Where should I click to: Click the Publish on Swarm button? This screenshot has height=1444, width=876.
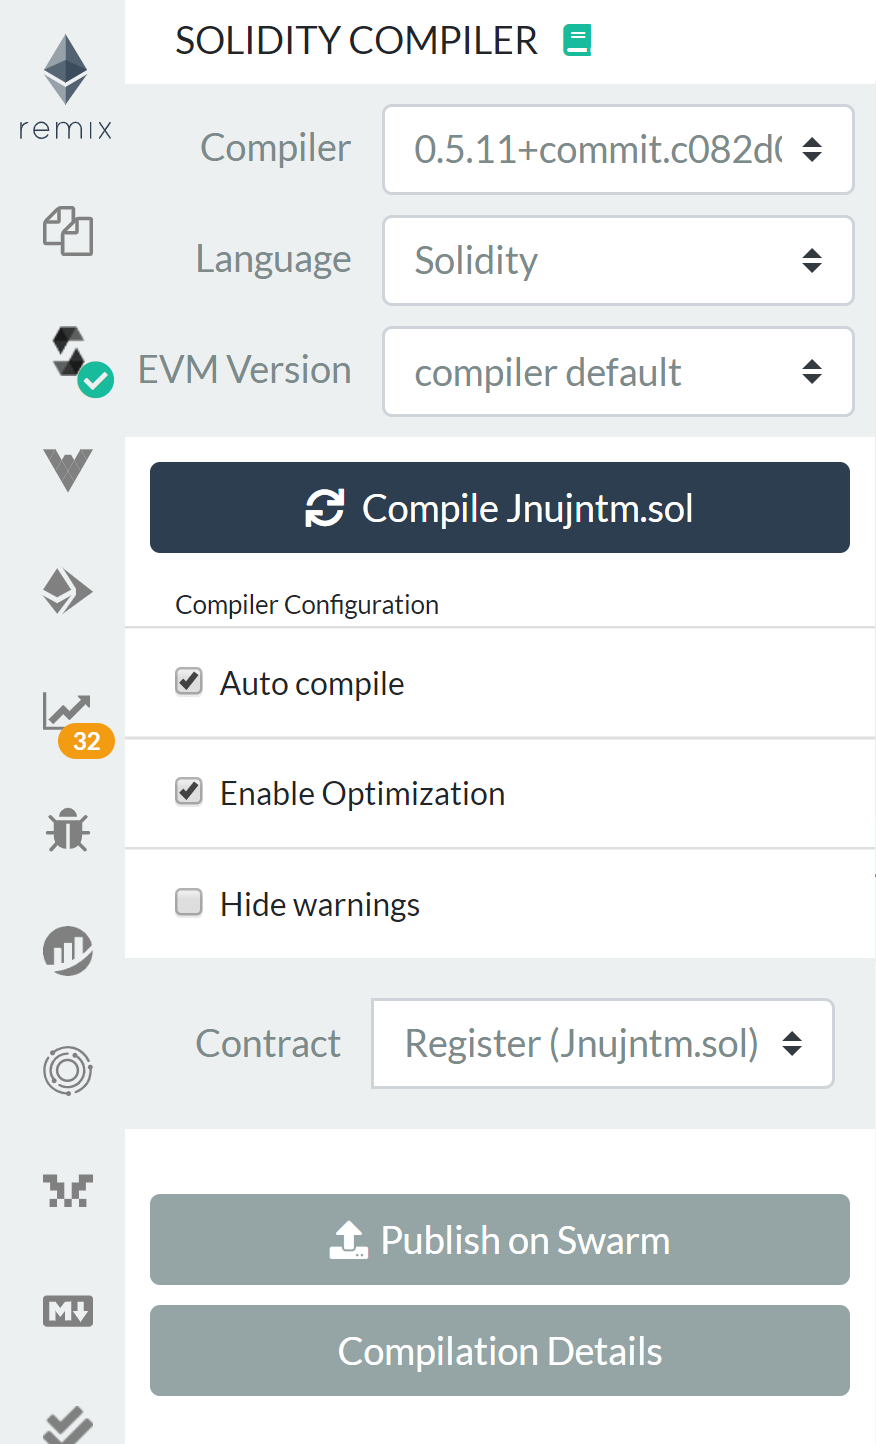500,1239
